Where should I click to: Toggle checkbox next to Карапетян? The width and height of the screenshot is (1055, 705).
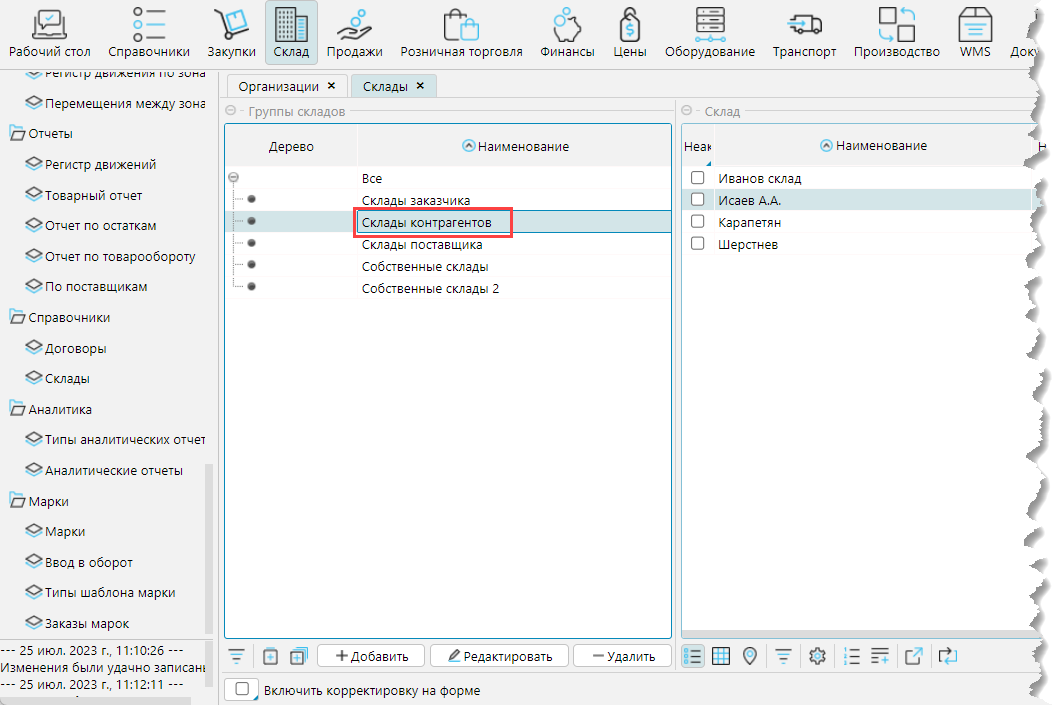coord(698,222)
